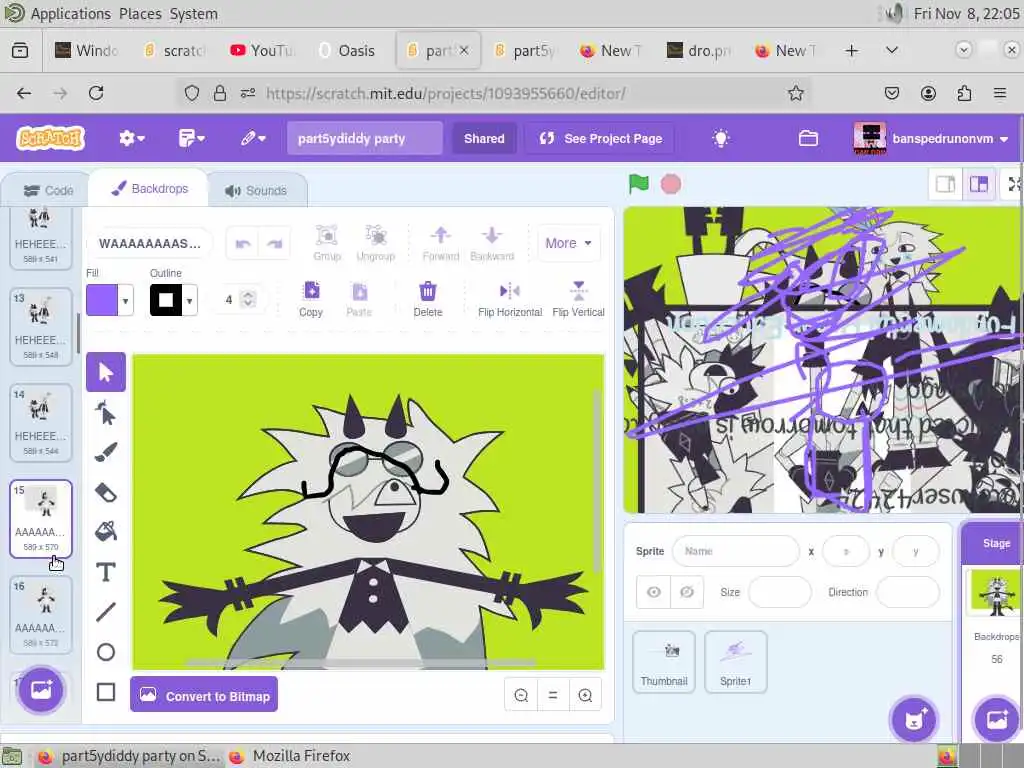This screenshot has width=1024, height=768.
Task: Open the Edit pencil menu
Action: click(x=252, y=138)
